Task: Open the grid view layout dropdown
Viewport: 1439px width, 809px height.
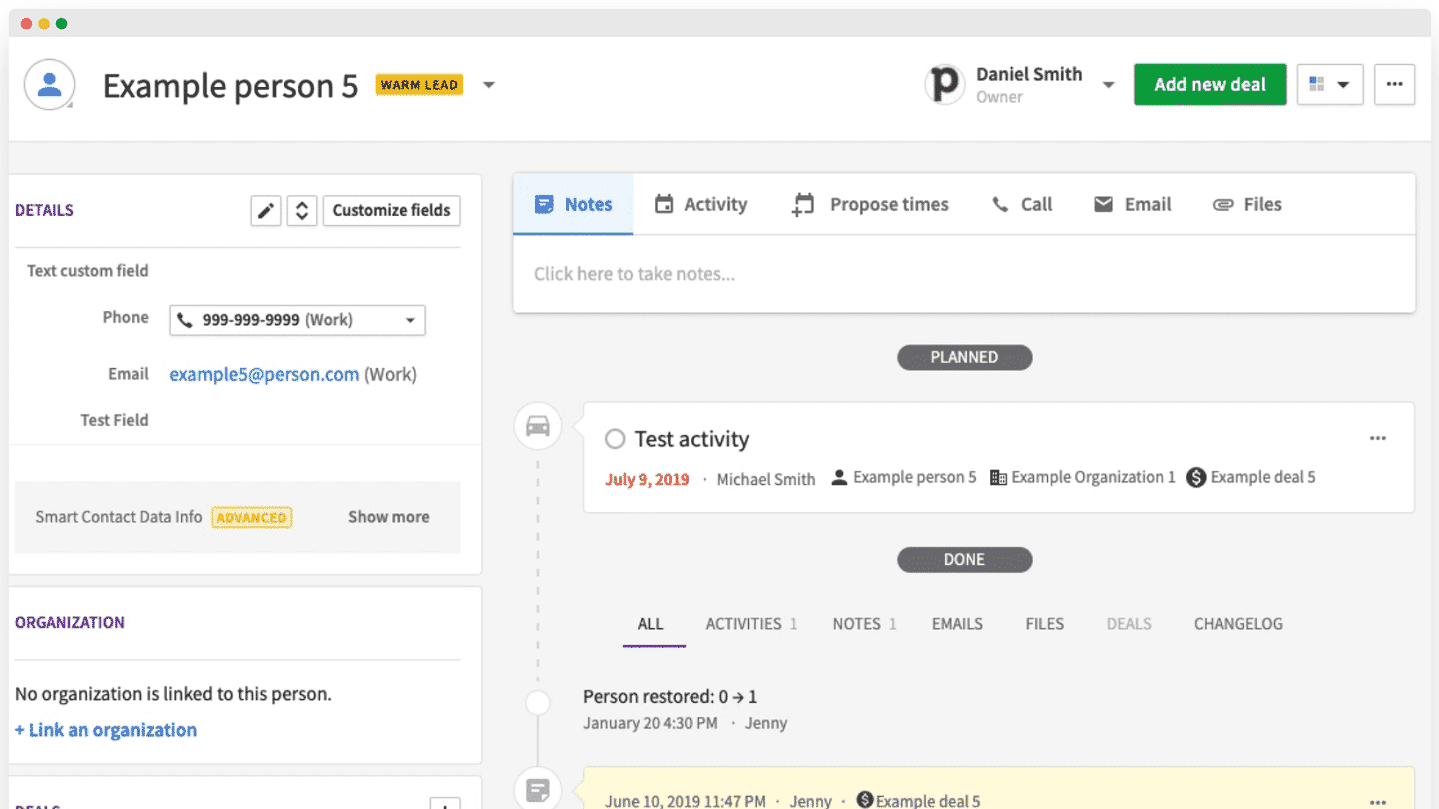Action: 1330,85
